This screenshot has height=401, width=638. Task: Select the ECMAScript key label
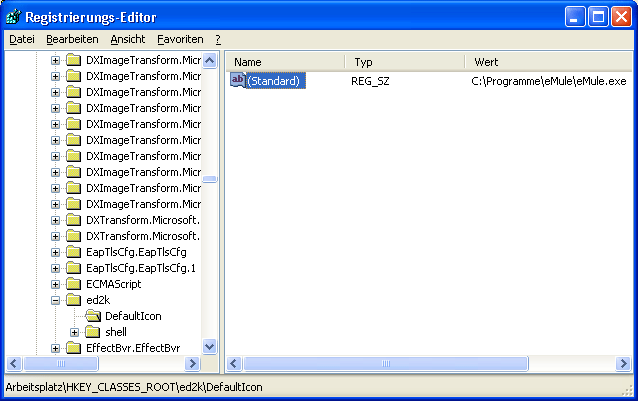[114, 284]
